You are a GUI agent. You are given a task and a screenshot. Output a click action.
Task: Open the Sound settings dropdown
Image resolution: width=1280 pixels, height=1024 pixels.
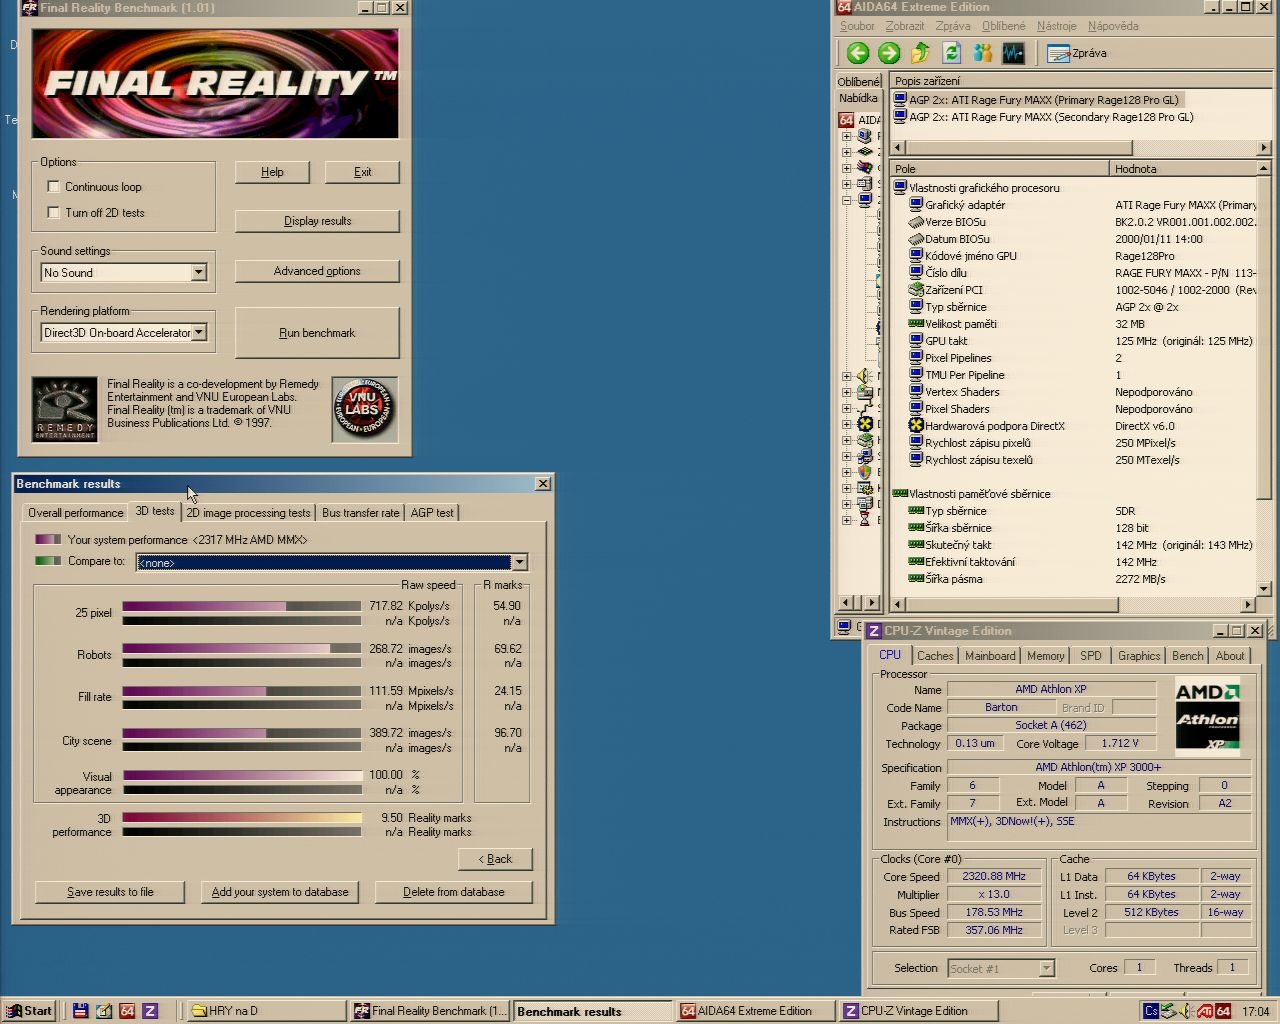198,273
